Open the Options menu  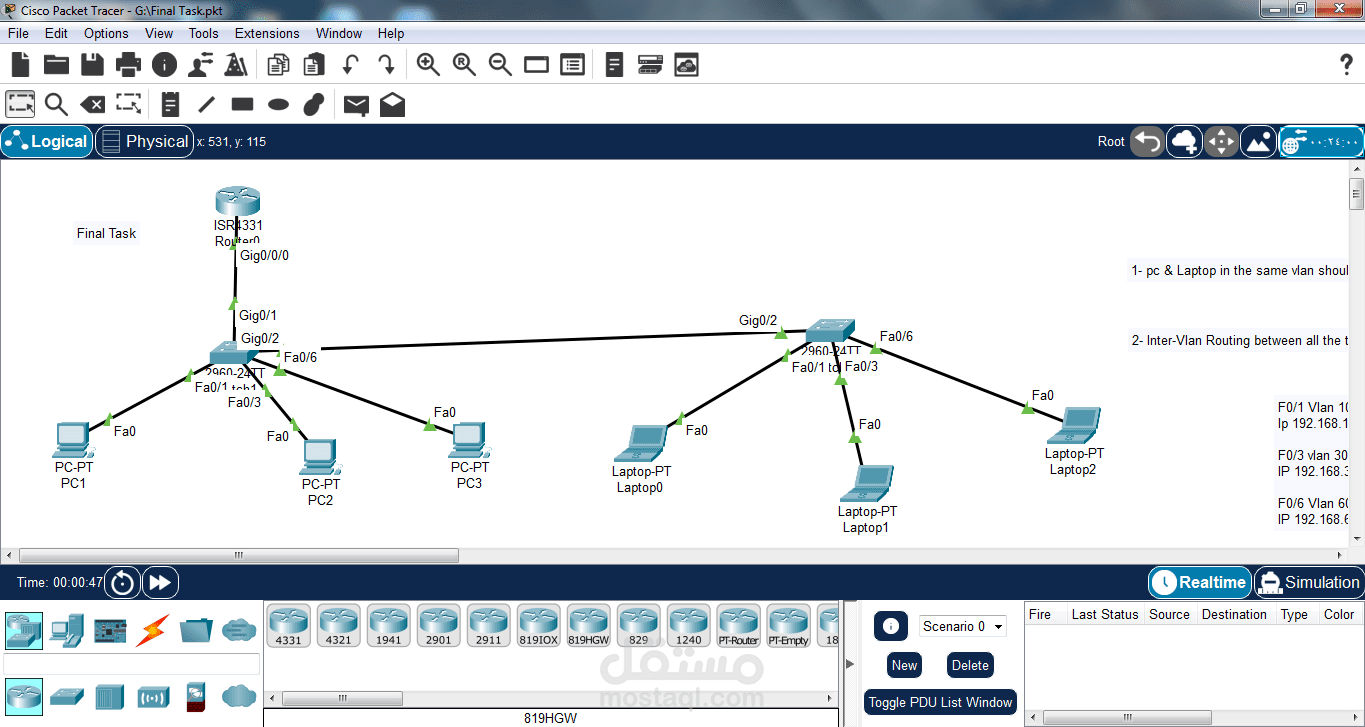pos(106,33)
